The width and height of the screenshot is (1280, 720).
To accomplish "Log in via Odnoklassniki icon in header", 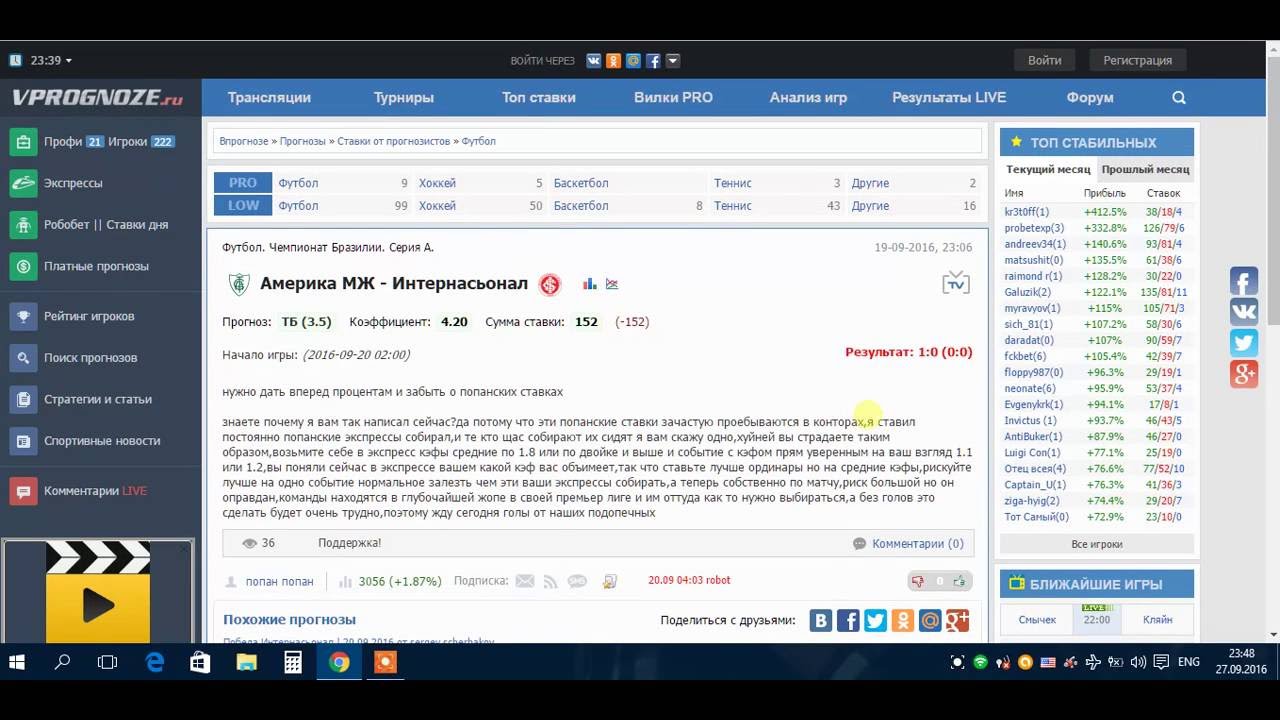I will (613, 61).
